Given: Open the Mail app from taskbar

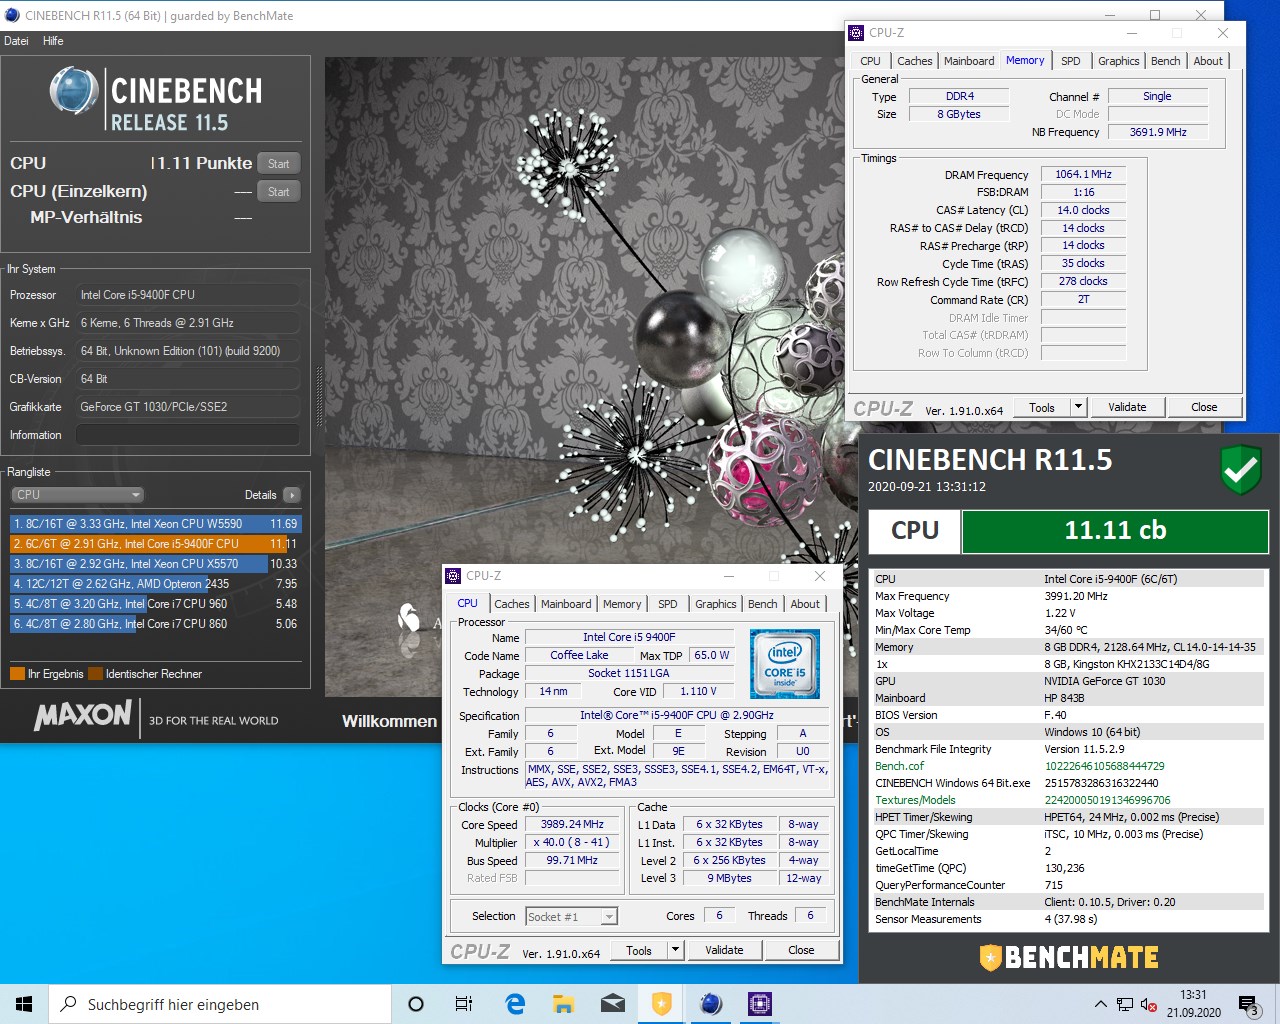Looking at the screenshot, I should (613, 1004).
